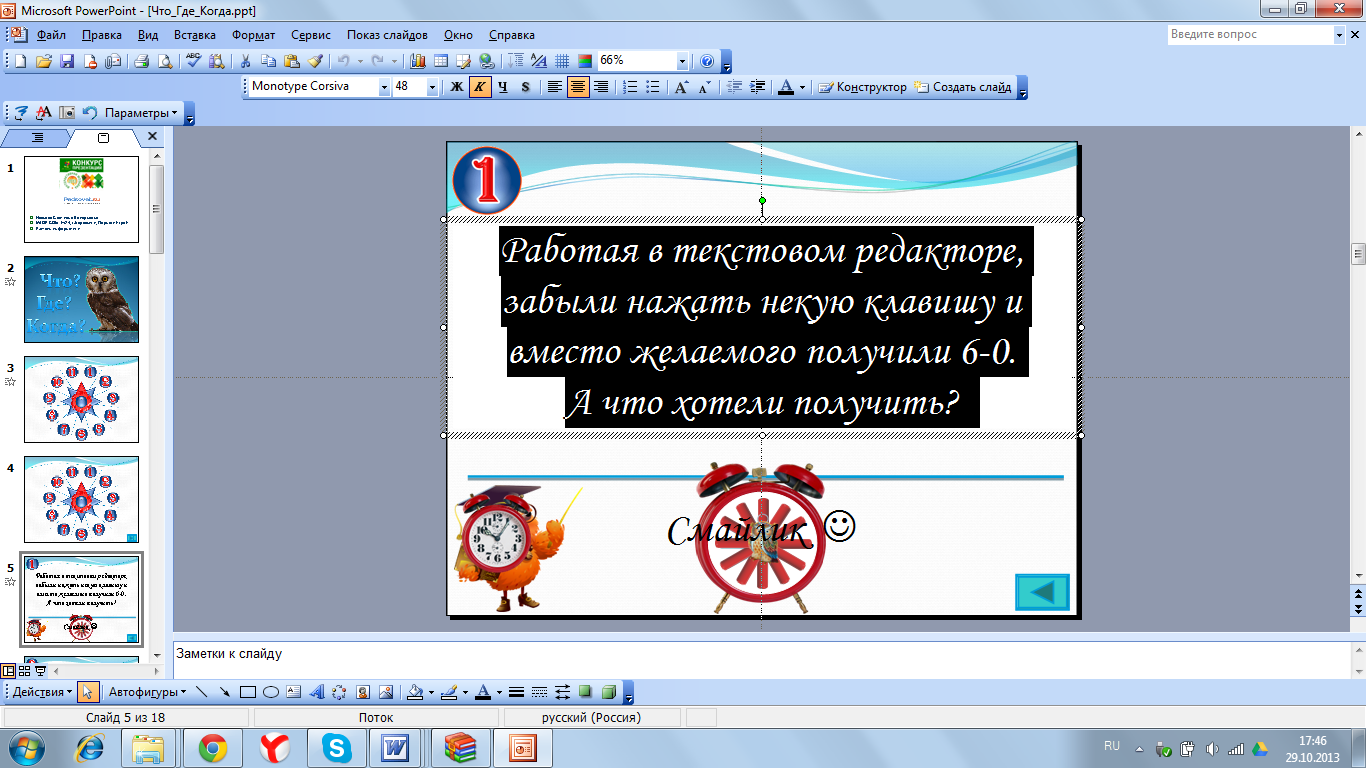Click the Open file folder icon
The image size is (1366, 768).
[x=44, y=61]
